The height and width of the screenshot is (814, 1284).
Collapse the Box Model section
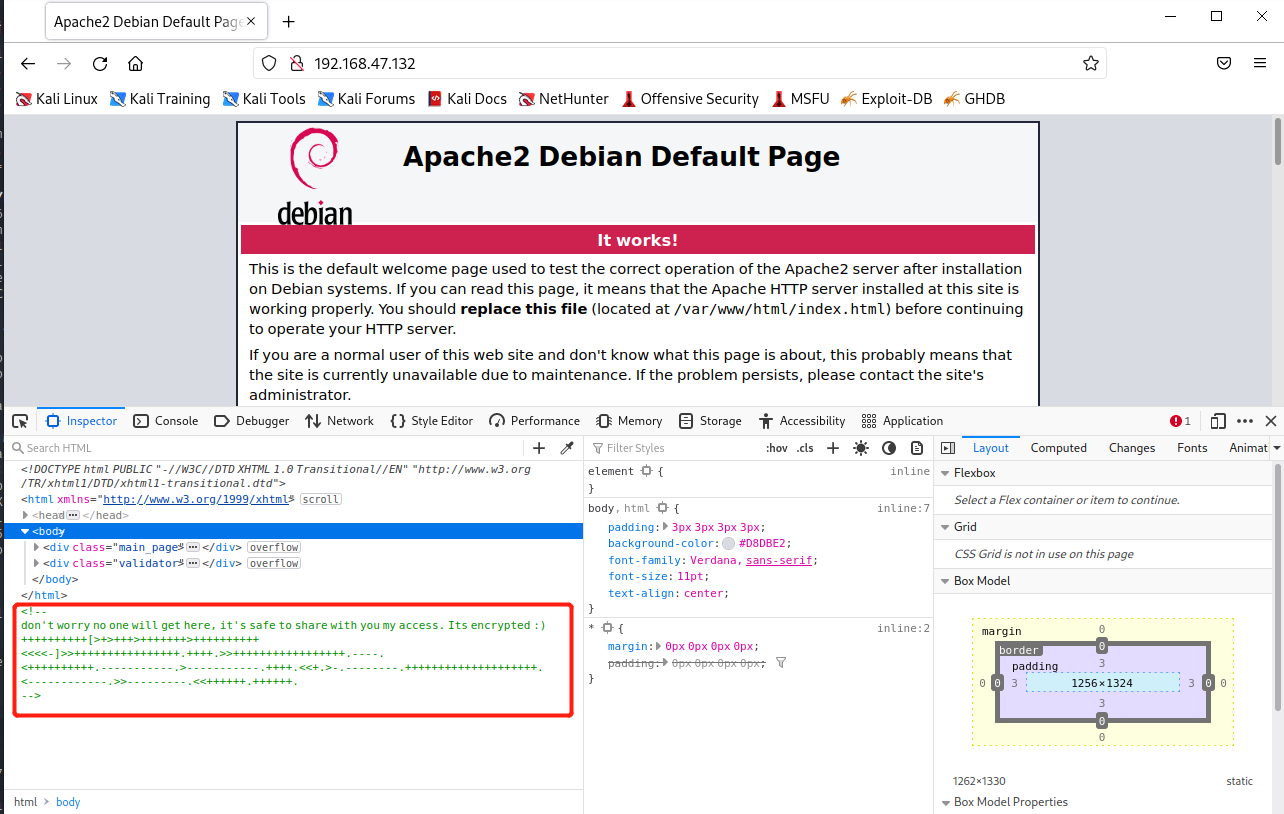(946, 581)
